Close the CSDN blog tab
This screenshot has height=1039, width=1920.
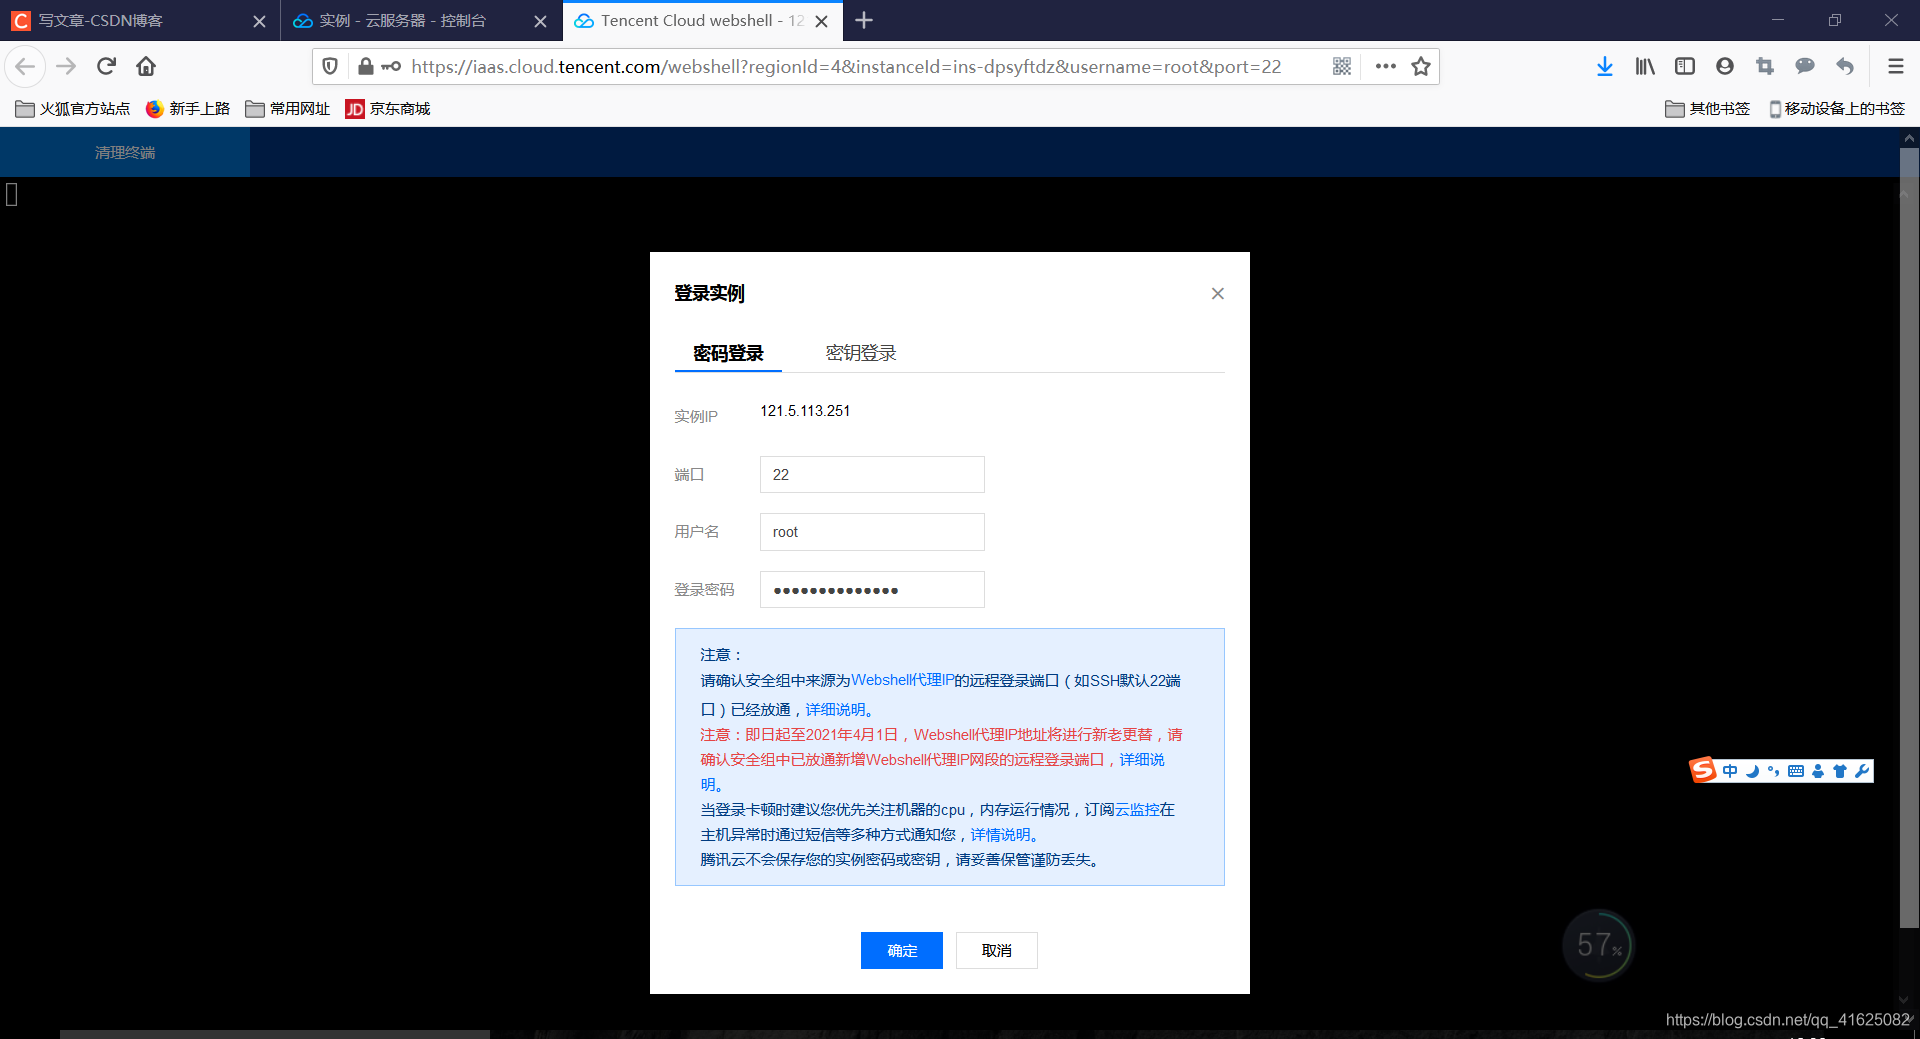259,21
